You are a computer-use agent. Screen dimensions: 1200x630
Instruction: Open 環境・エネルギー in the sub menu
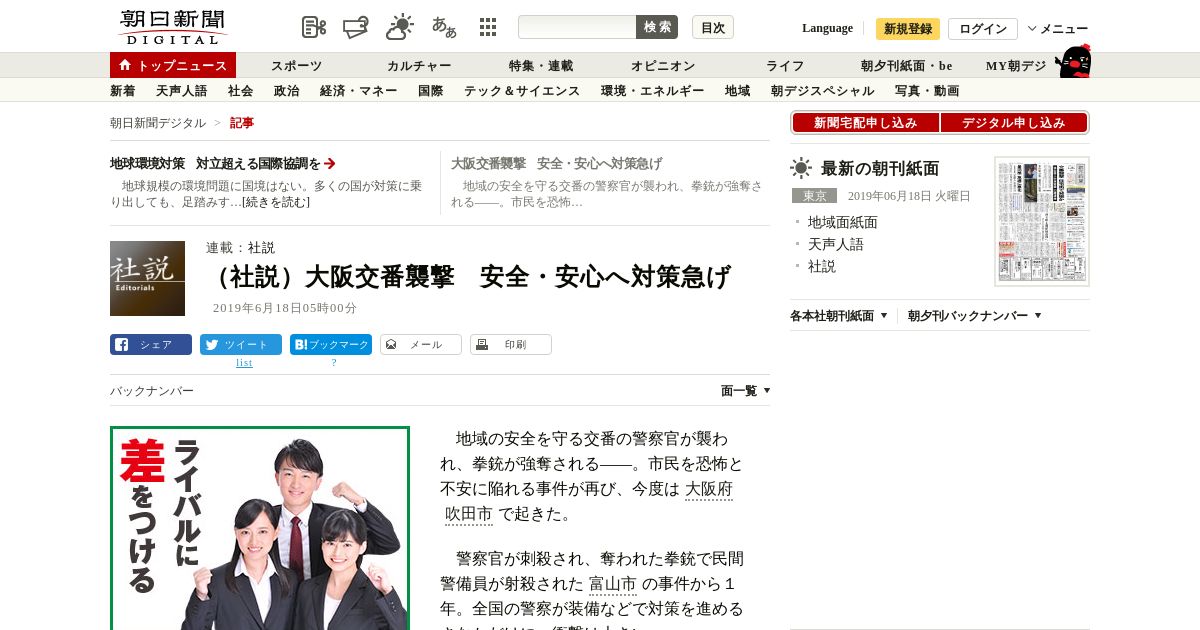(653, 91)
